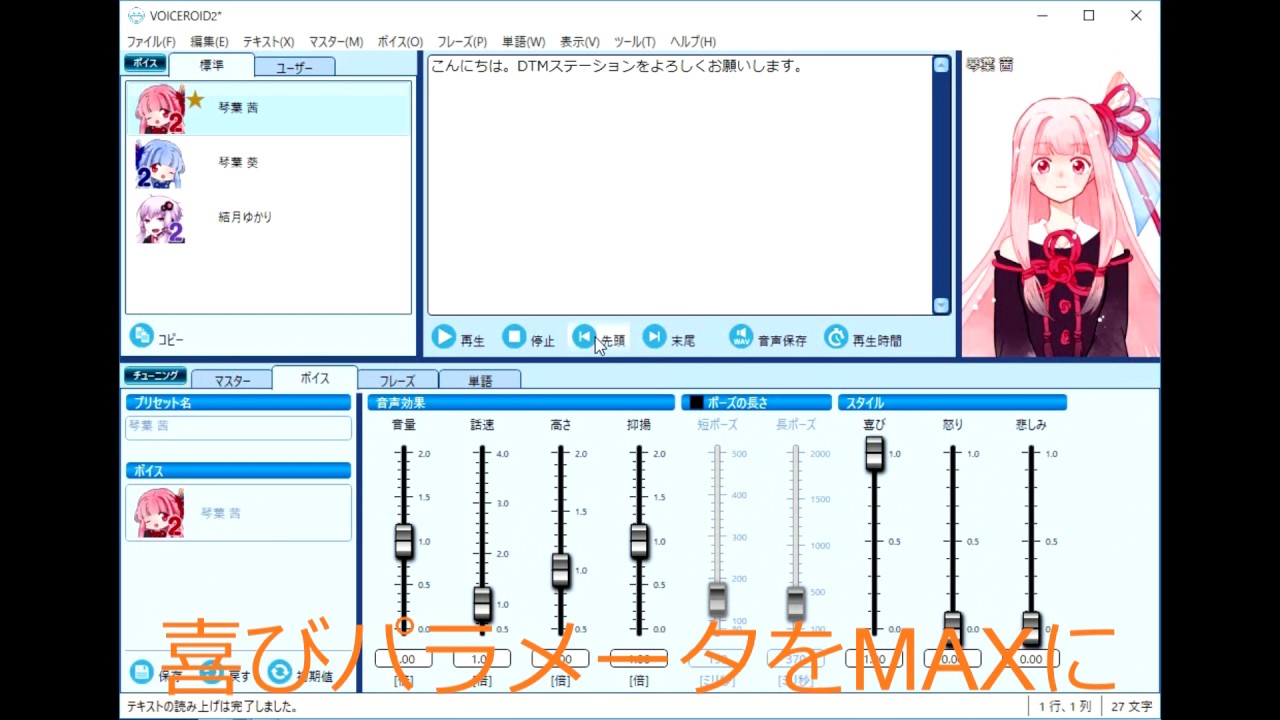The width and height of the screenshot is (1280, 720).
Task: Click the gold star on 琴葉 茜
Action: tap(195, 99)
